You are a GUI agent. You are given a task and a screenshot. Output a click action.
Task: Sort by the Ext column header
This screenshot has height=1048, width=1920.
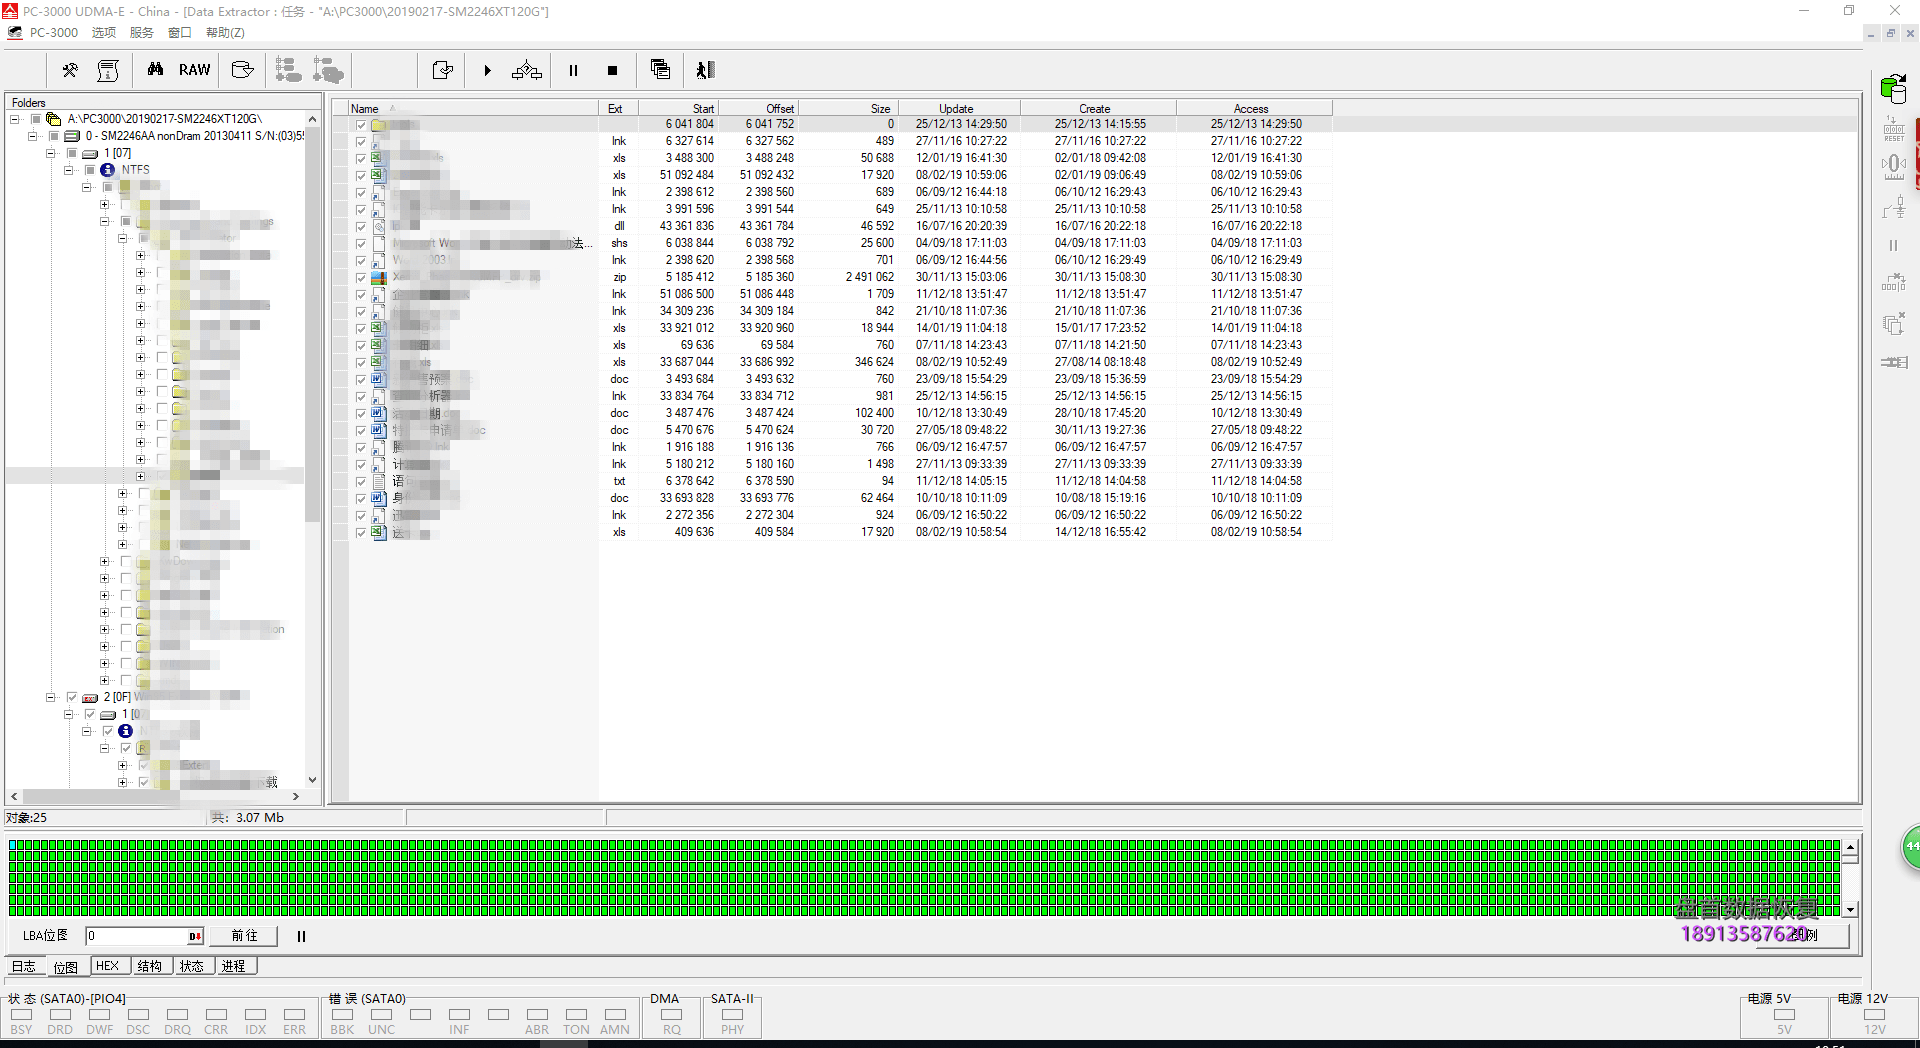tap(618, 108)
